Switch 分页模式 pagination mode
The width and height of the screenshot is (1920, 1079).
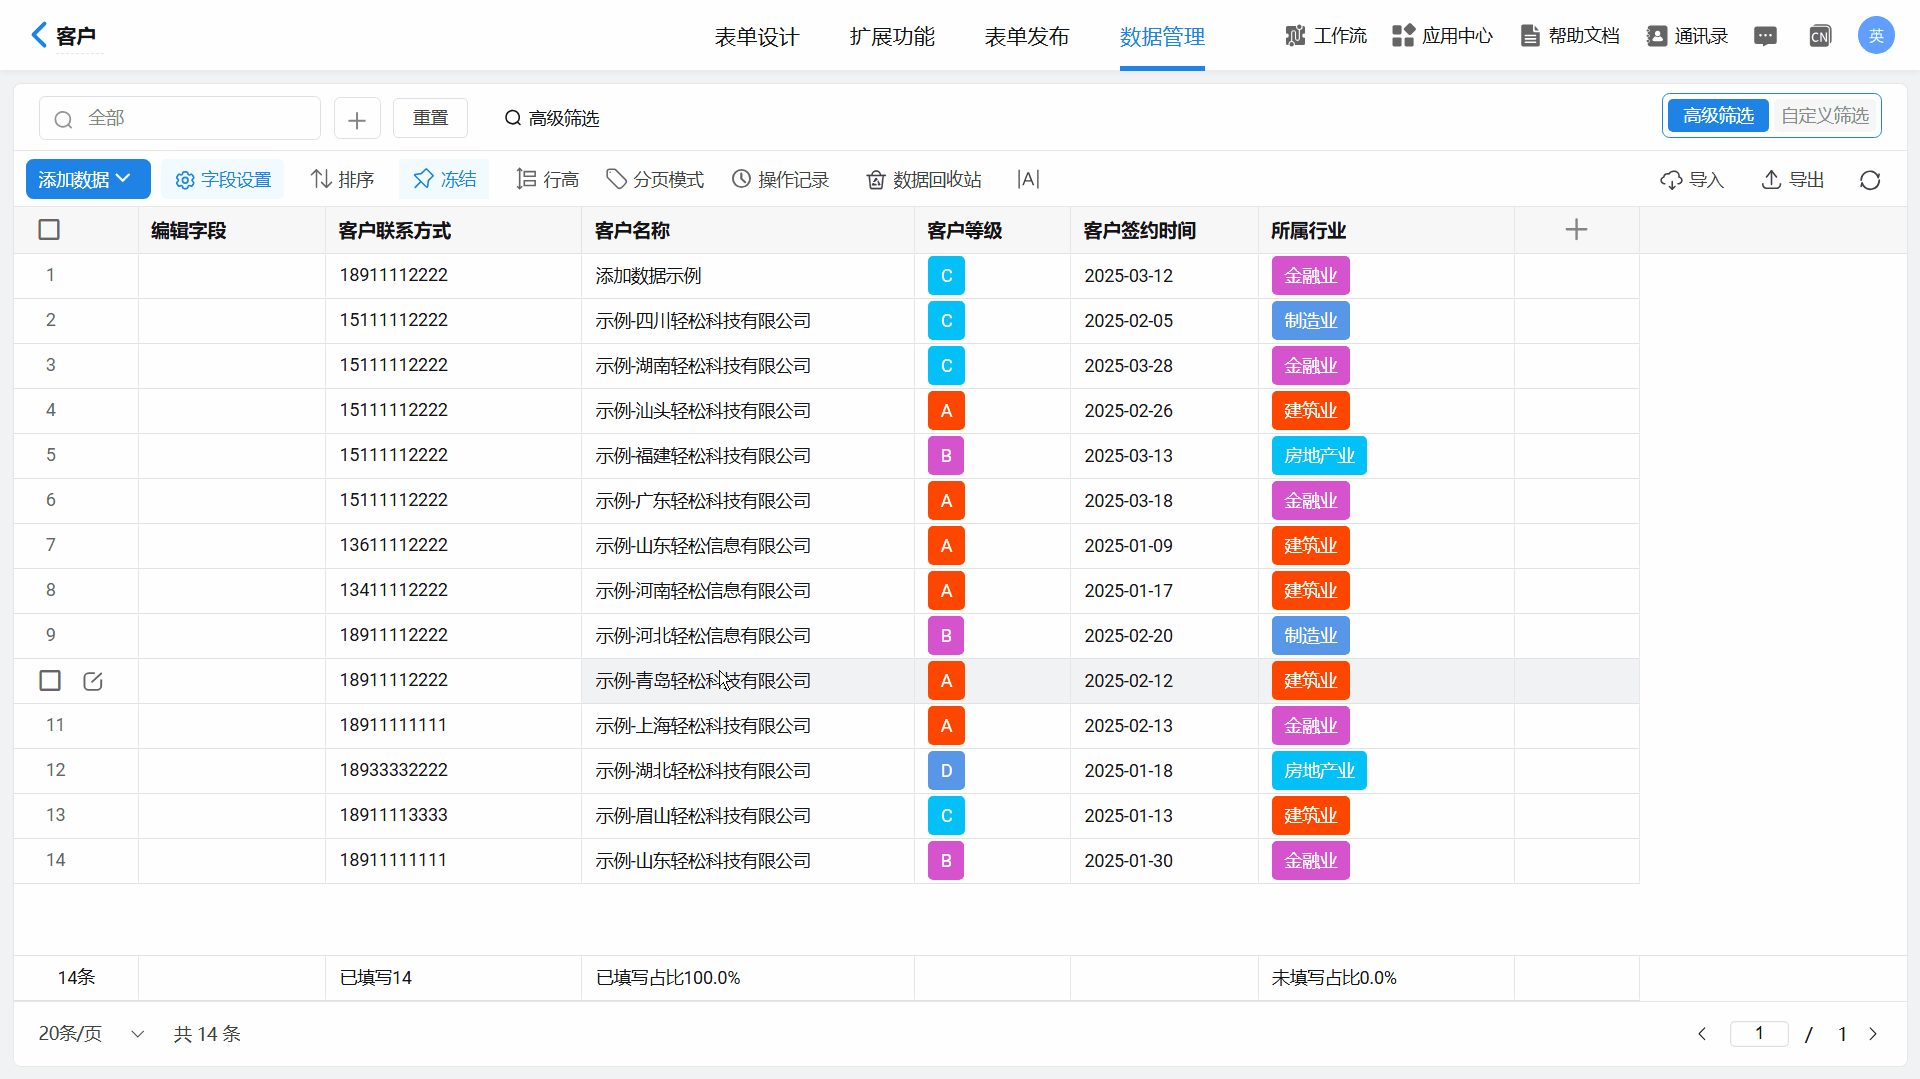coord(655,179)
